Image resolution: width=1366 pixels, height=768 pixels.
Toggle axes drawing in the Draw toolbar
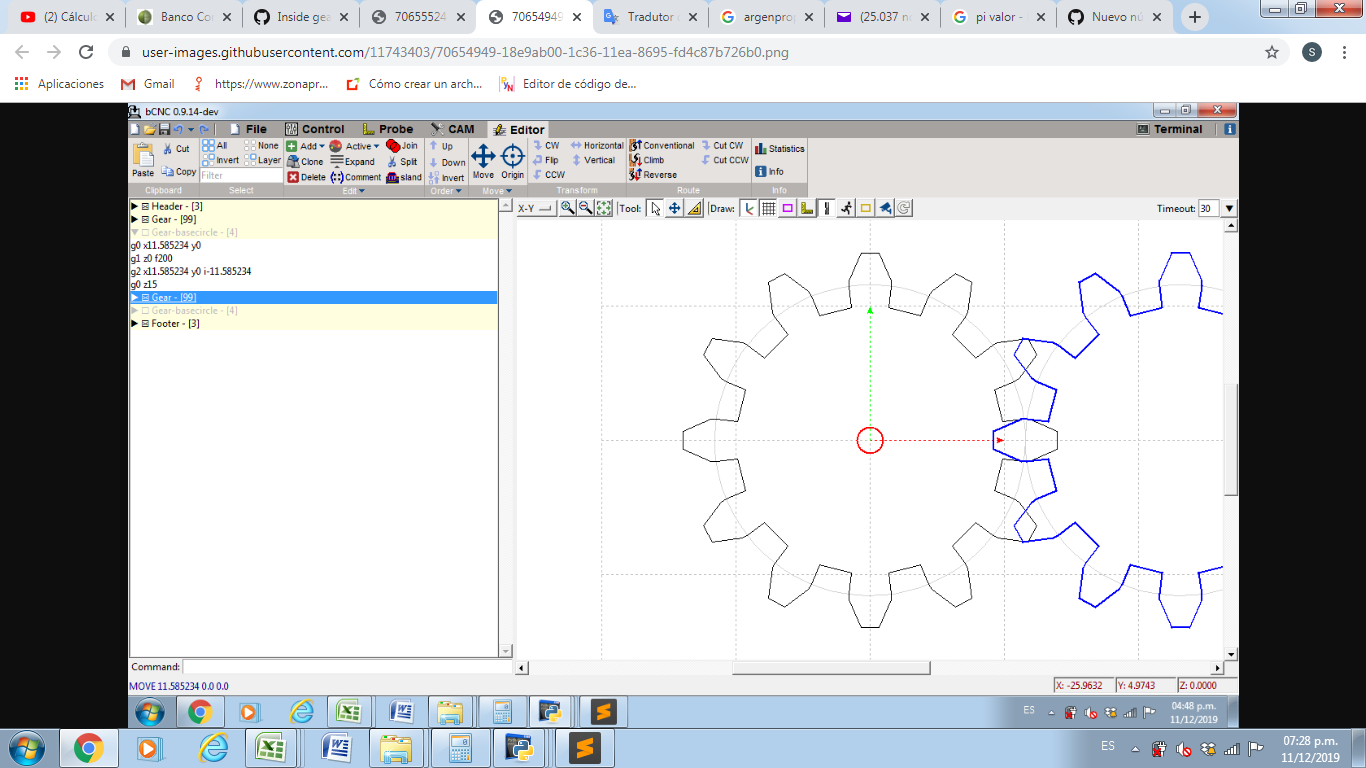(x=749, y=208)
